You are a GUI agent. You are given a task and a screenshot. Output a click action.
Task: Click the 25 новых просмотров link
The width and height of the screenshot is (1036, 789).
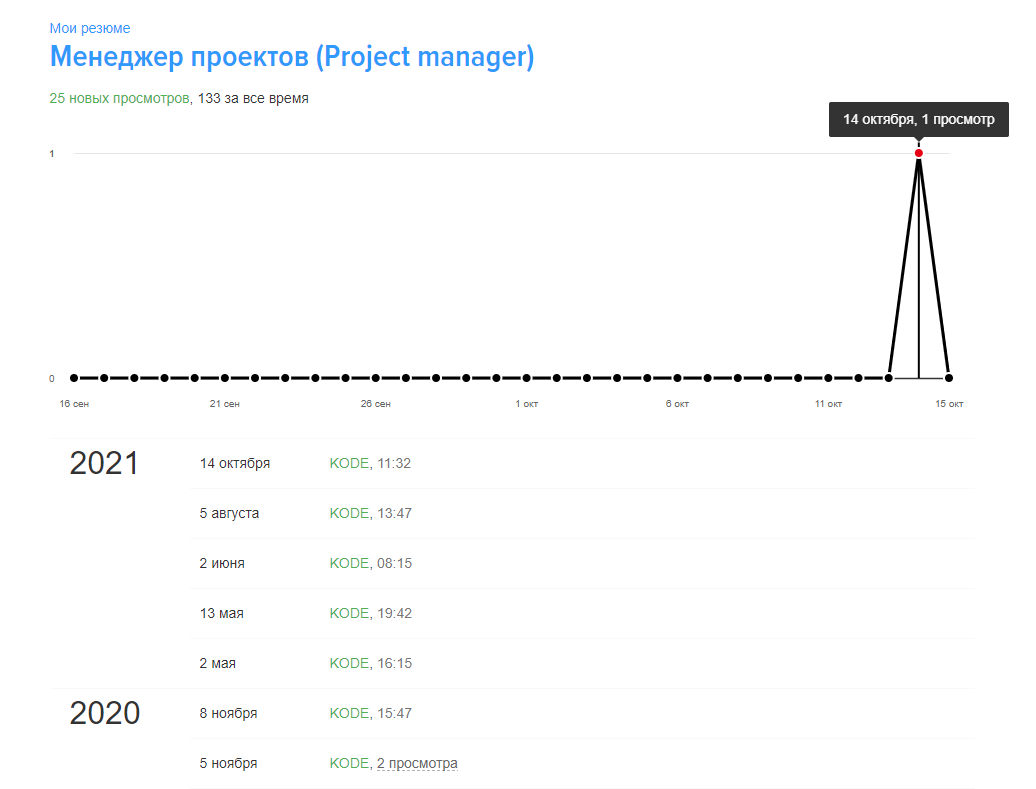point(119,99)
